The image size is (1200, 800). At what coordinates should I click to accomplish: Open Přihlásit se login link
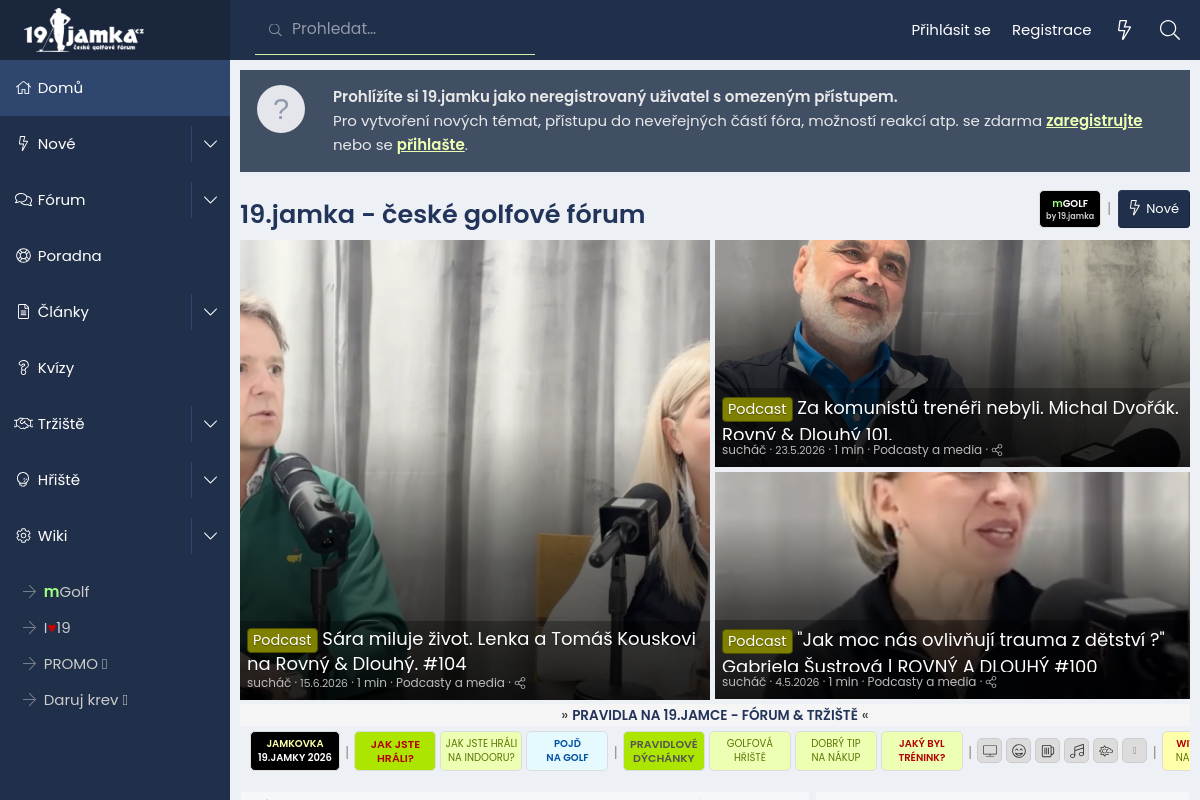pyautogui.click(x=951, y=30)
